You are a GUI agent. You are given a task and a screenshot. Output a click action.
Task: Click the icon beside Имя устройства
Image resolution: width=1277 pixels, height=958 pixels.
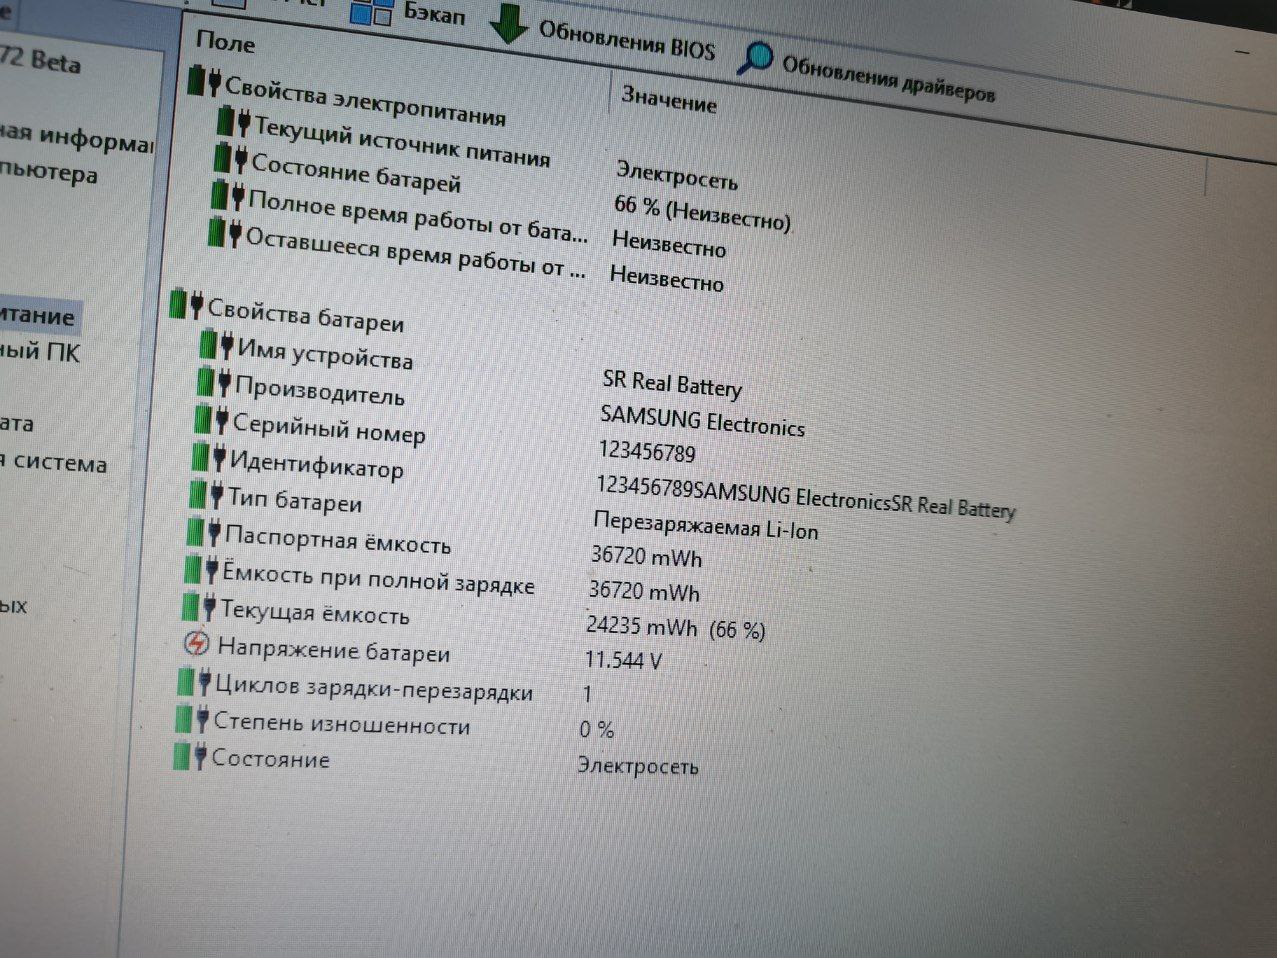pos(217,346)
